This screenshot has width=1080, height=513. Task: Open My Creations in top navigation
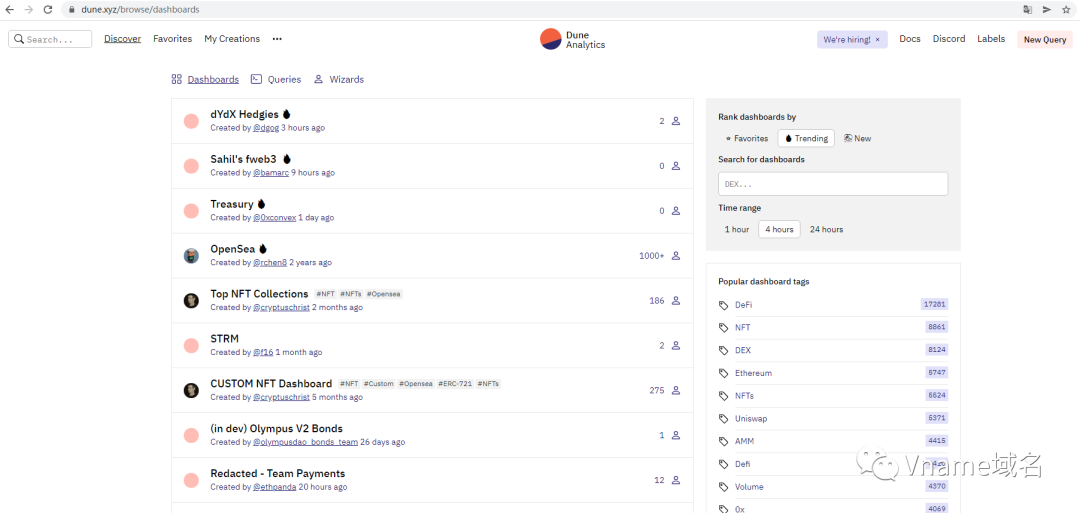232,39
